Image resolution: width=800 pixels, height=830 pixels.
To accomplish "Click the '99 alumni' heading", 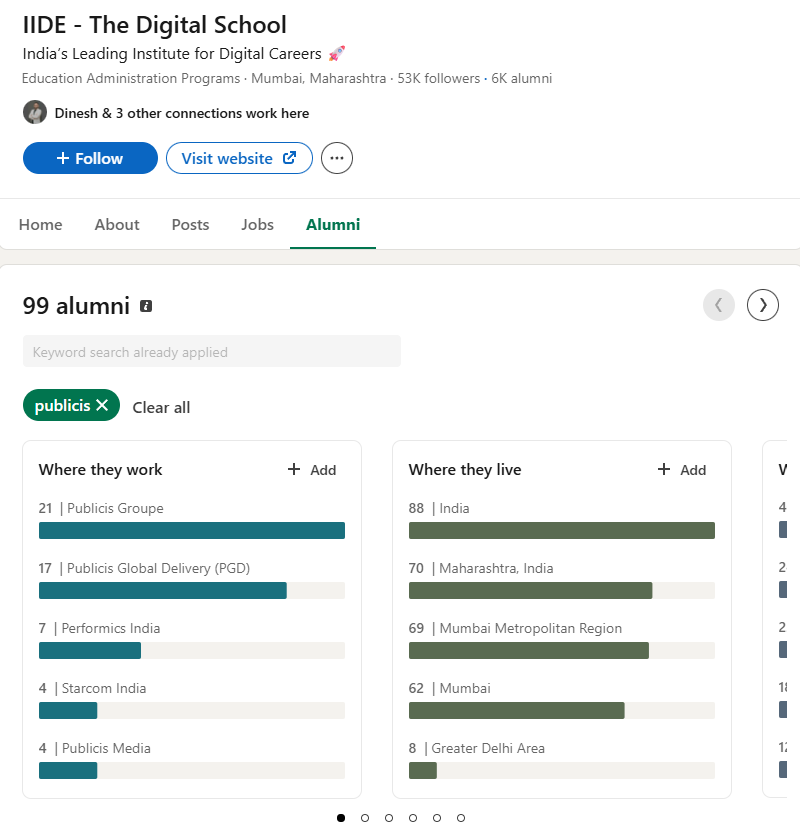I will (x=76, y=306).
